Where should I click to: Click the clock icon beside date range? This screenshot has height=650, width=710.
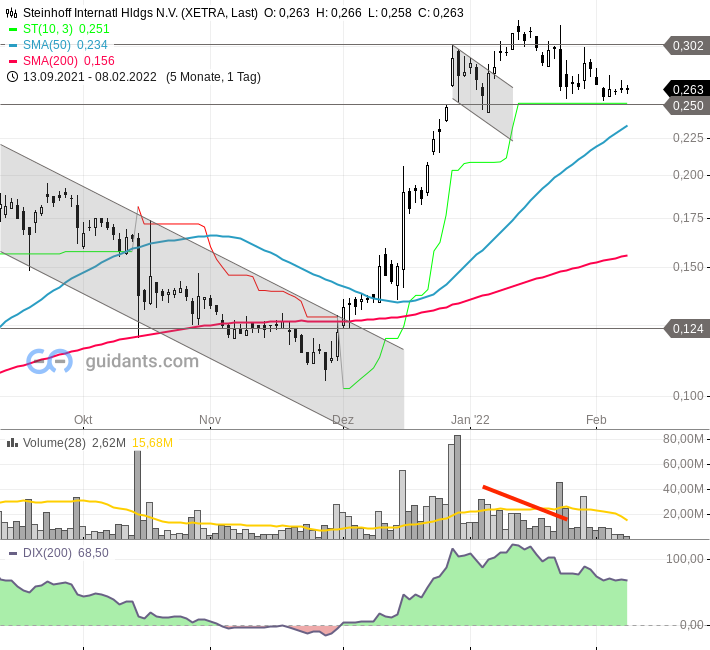tap(12, 77)
